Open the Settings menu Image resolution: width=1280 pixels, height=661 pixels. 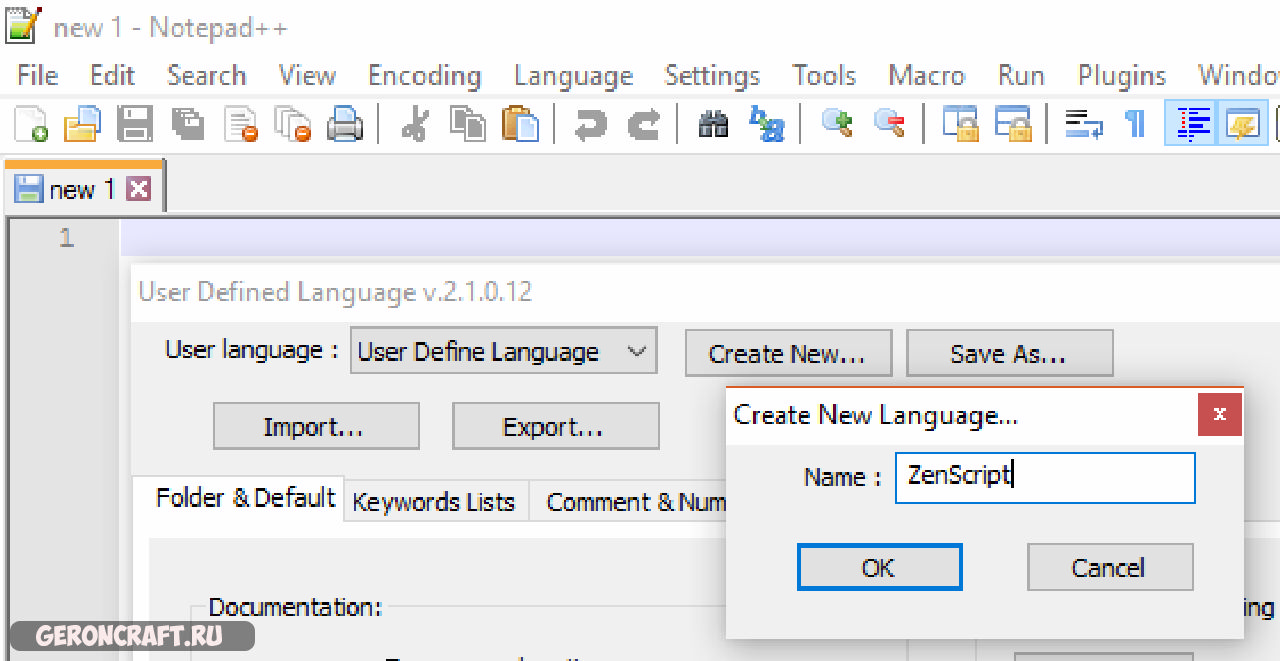pos(712,76)
